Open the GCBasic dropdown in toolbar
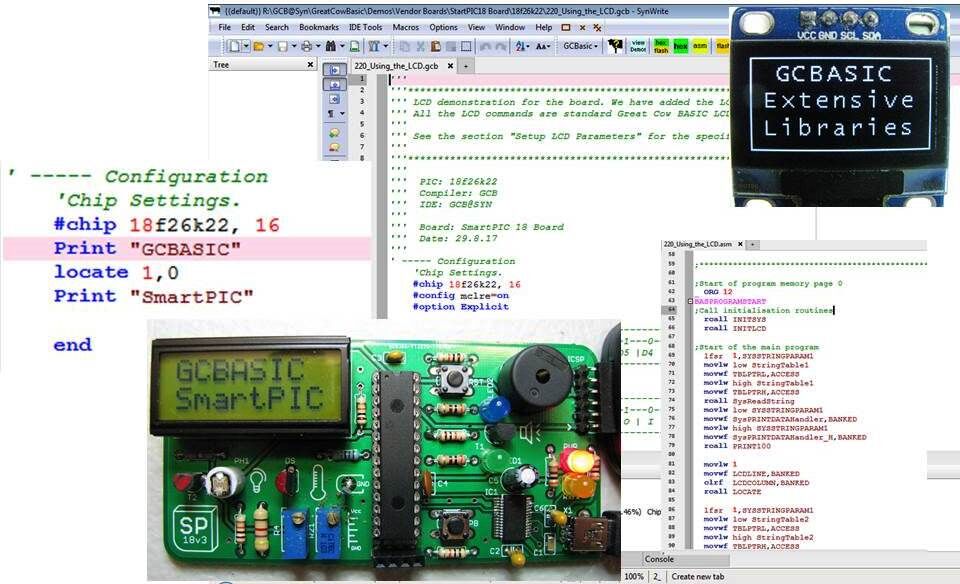 (581, 46)
